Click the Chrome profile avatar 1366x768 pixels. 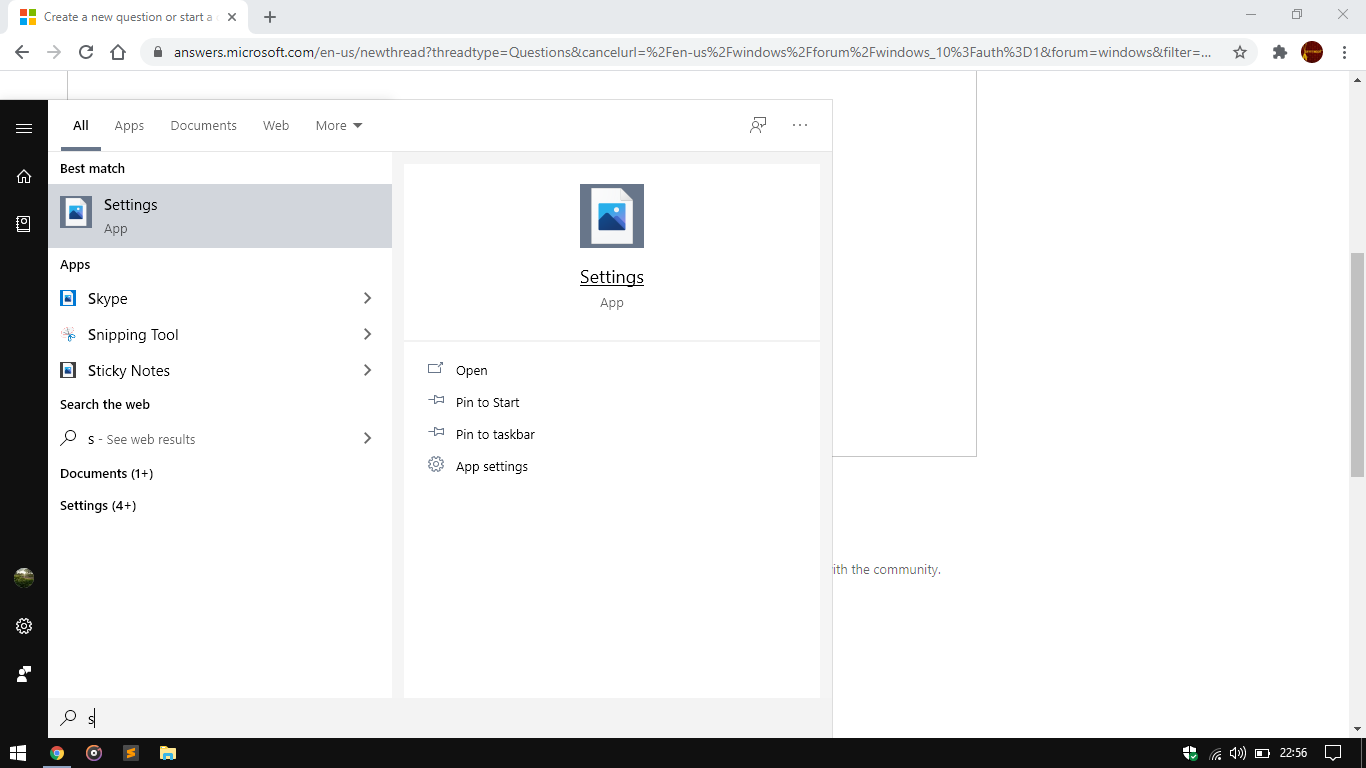1312,52
